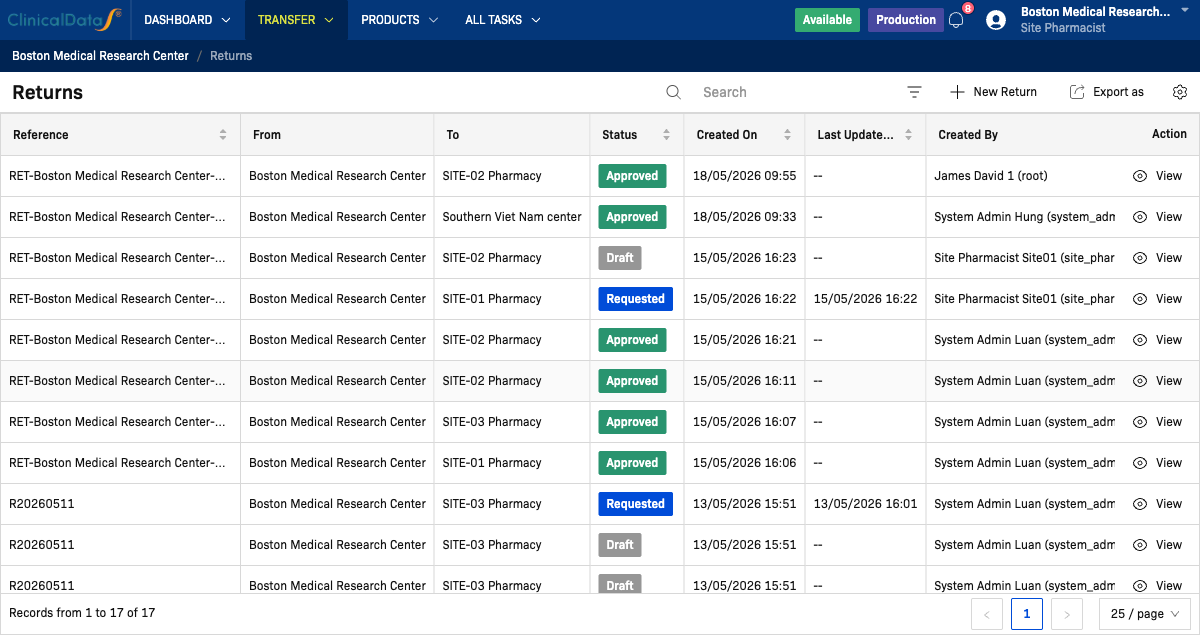Viewport: 1200px width, 635px height.
Task: Go to previous page arrow
Action: 987,614
